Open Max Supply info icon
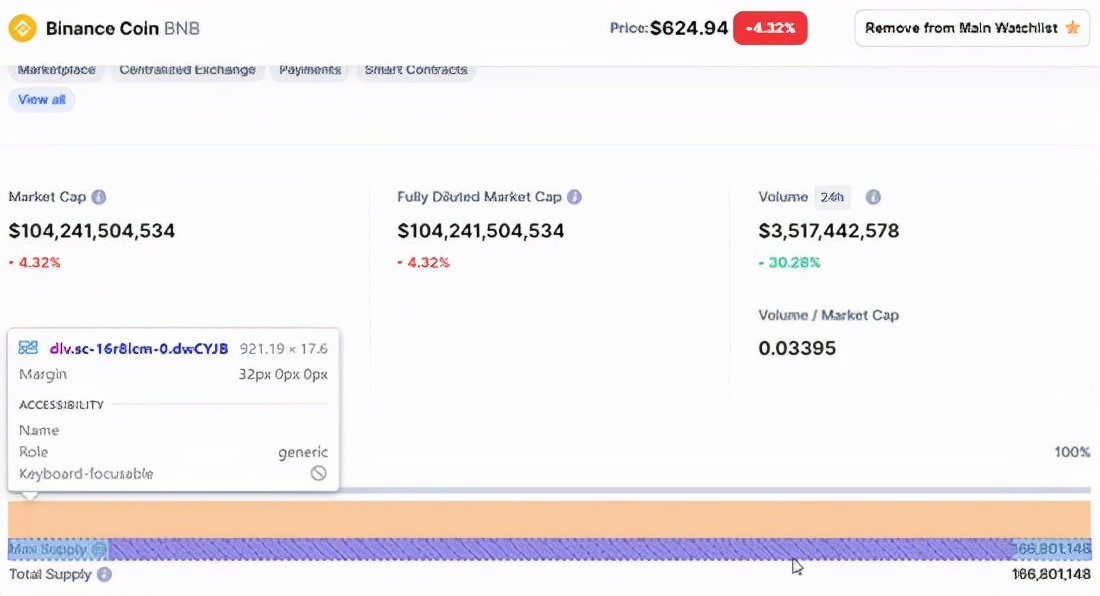 click(x=100, y=549)
